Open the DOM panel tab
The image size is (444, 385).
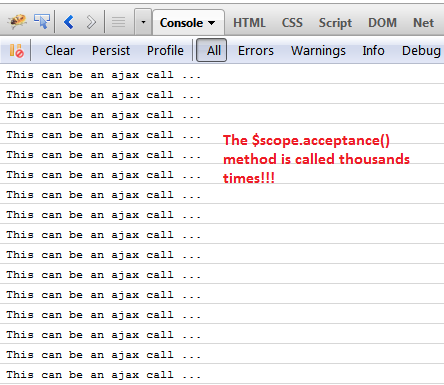click(x=382, y=23)
